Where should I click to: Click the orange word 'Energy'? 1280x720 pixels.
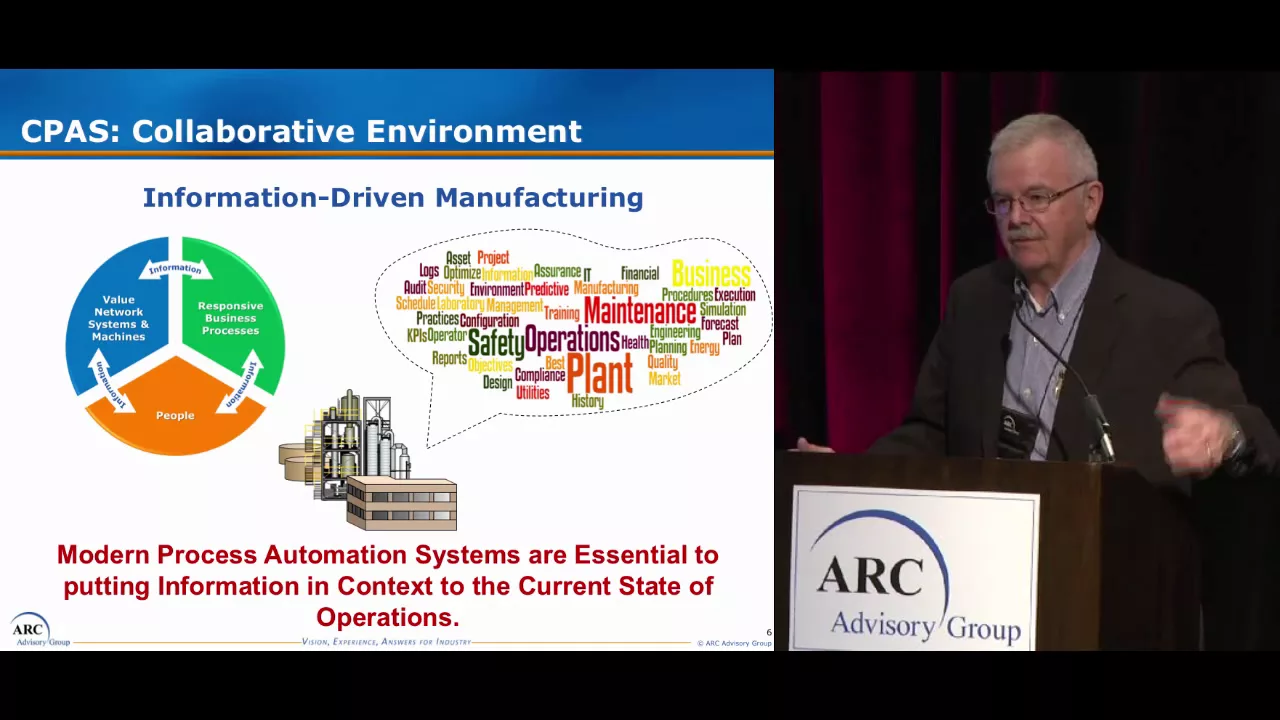[x=705, y=348]
